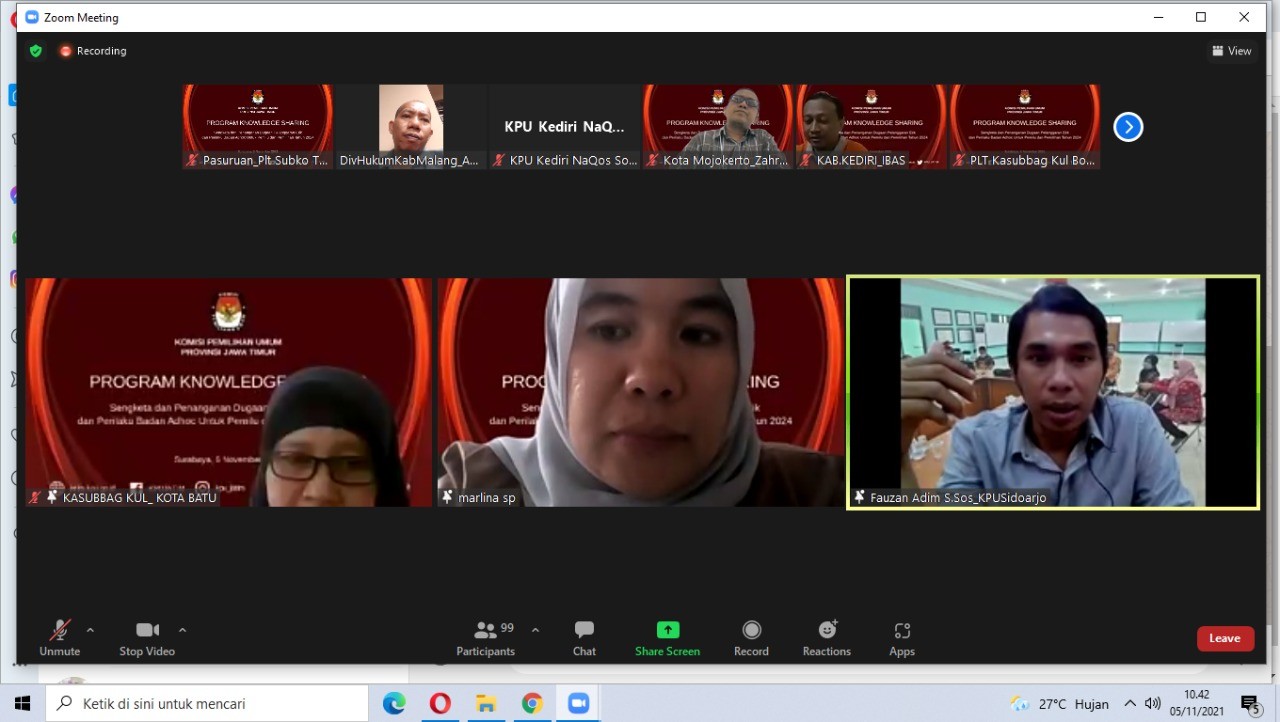Expand audio options arrow beside Unmute

pyautogui.click(x=90, y=630)
